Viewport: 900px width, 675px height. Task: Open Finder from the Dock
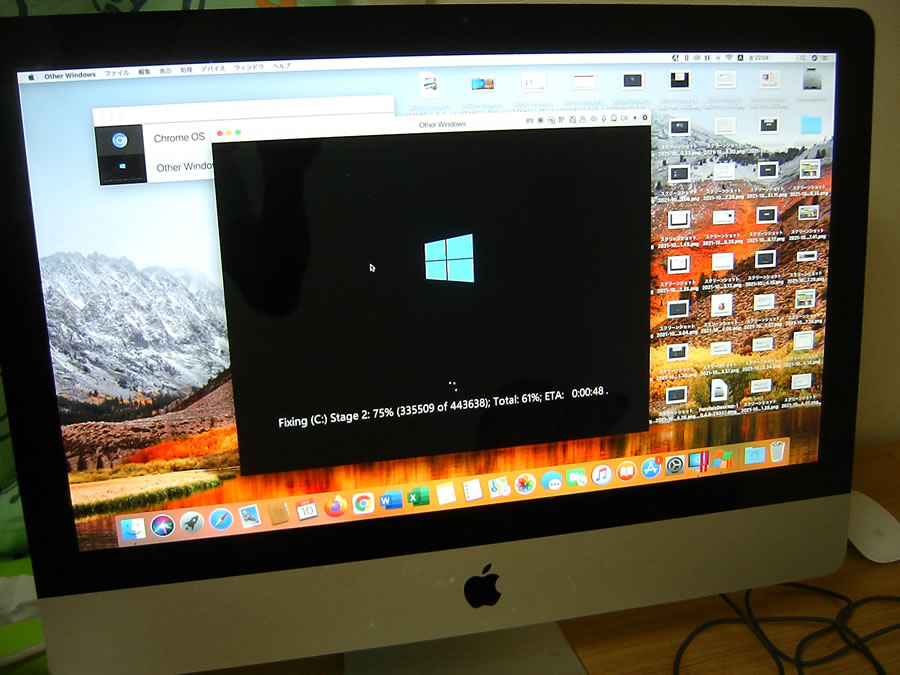pos(133,529)
